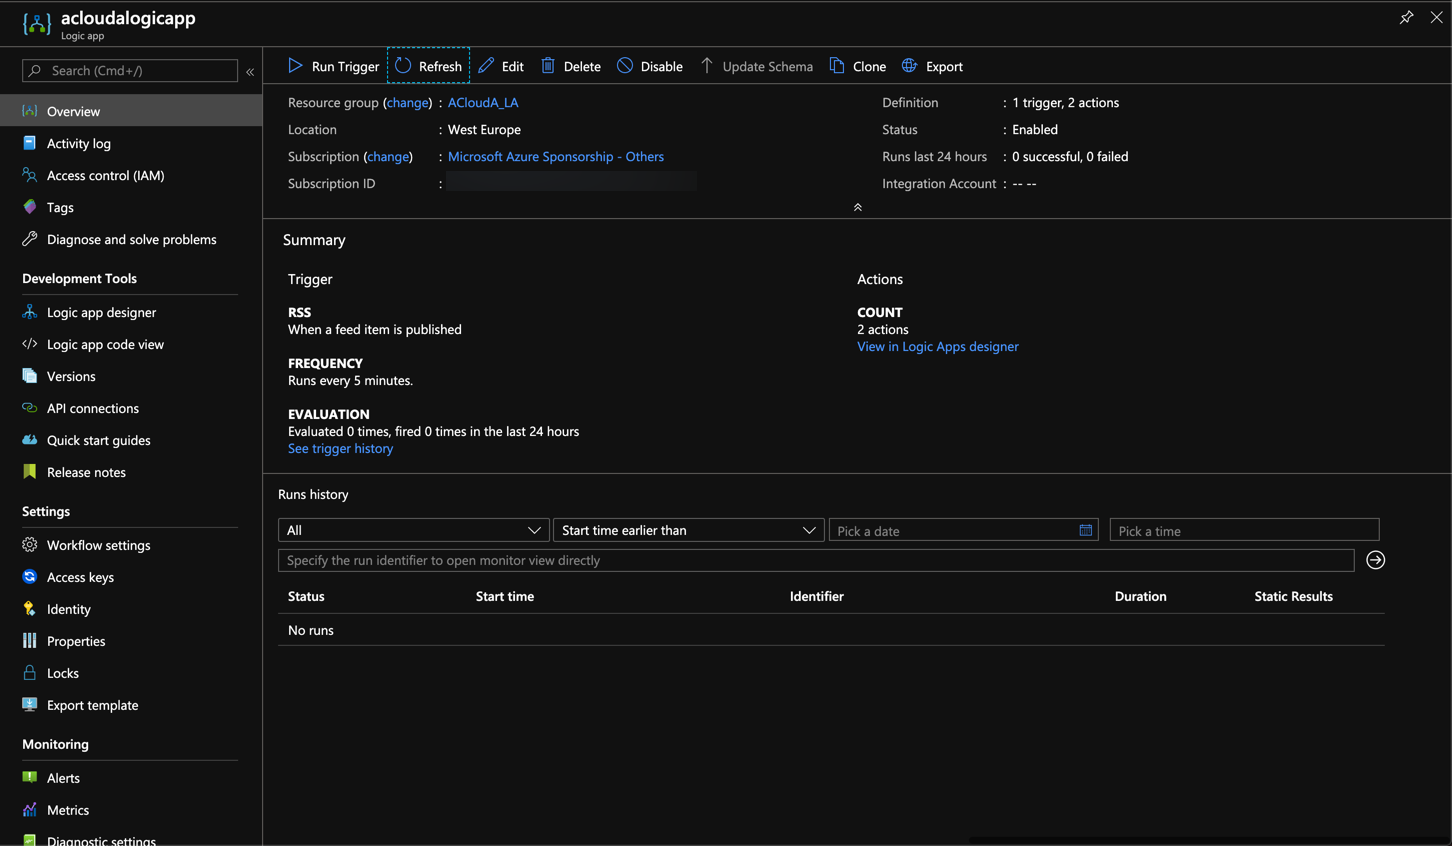
Task: Click the API connections icon
Action: pos(30,408)
